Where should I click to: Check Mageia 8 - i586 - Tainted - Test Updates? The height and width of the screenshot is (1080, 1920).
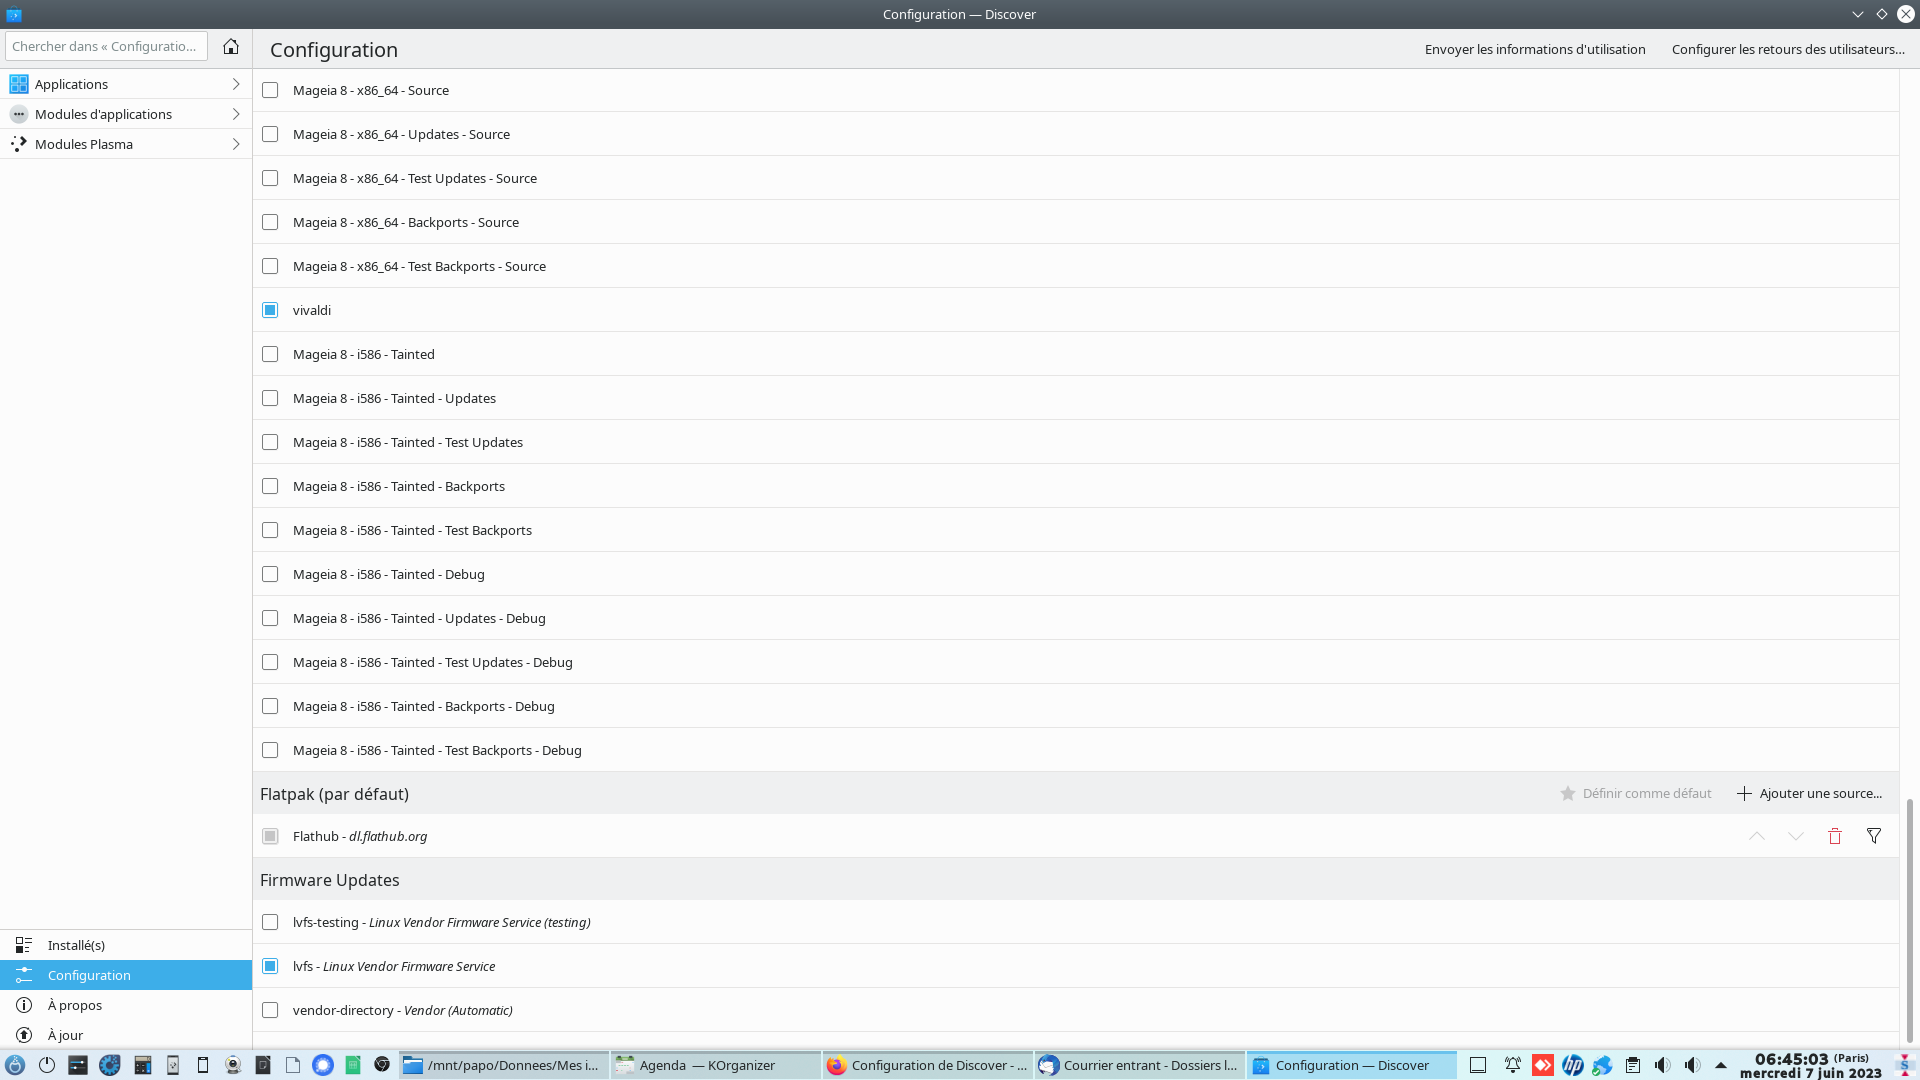tap(270, 442)
